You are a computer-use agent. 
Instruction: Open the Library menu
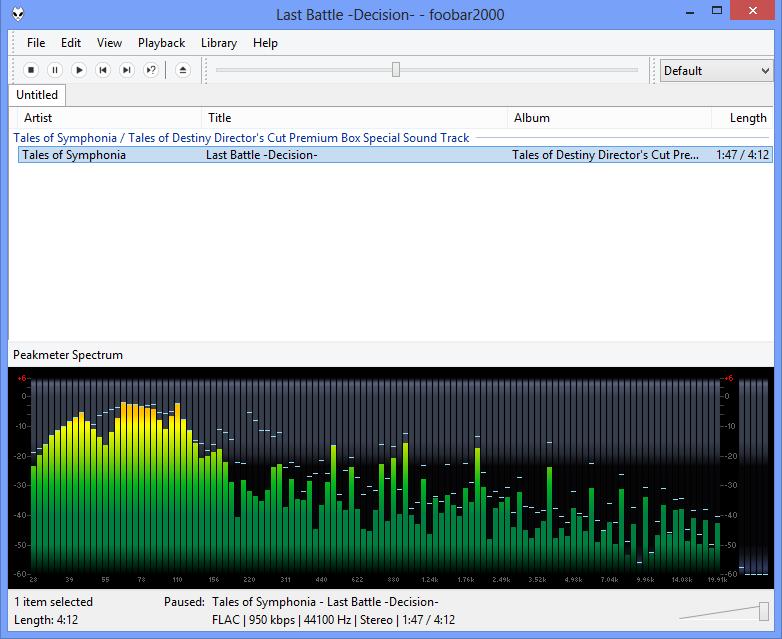click(x=218, y=43)
